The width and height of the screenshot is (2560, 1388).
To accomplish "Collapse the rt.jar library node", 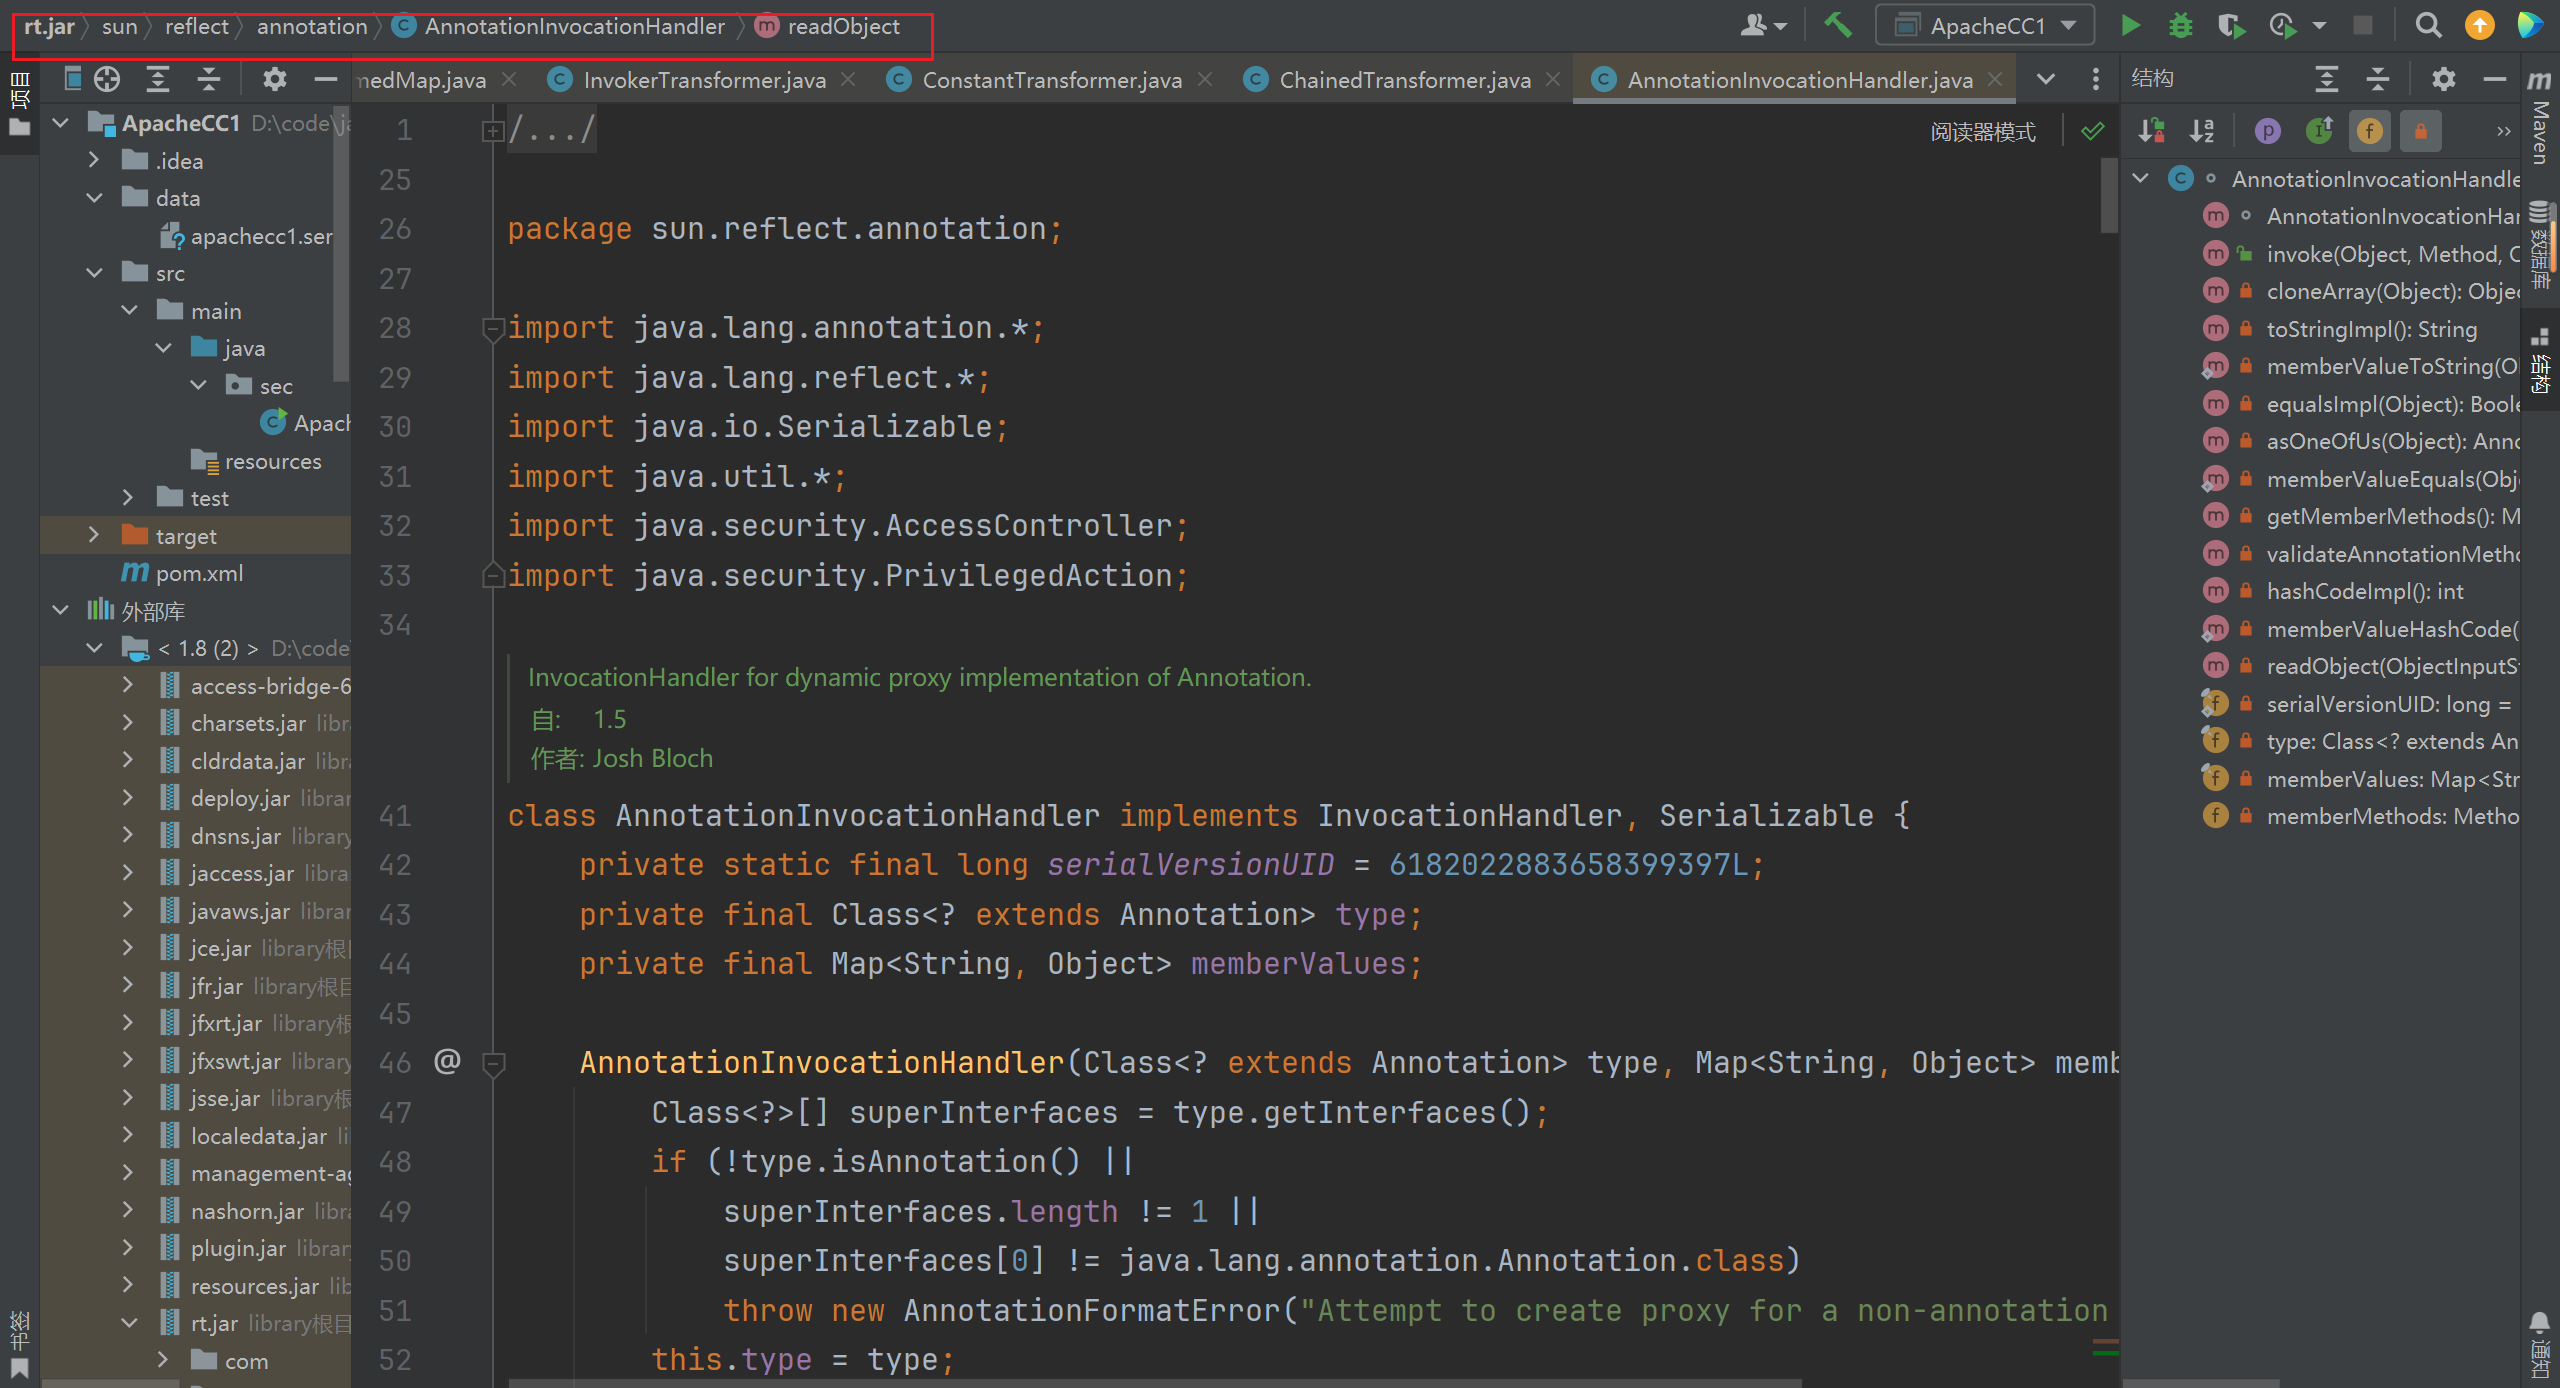I will pos(128,1322).
